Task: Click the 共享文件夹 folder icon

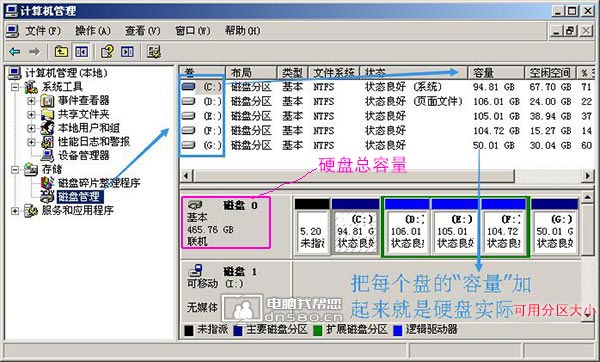Action: (x=47, y=114)
